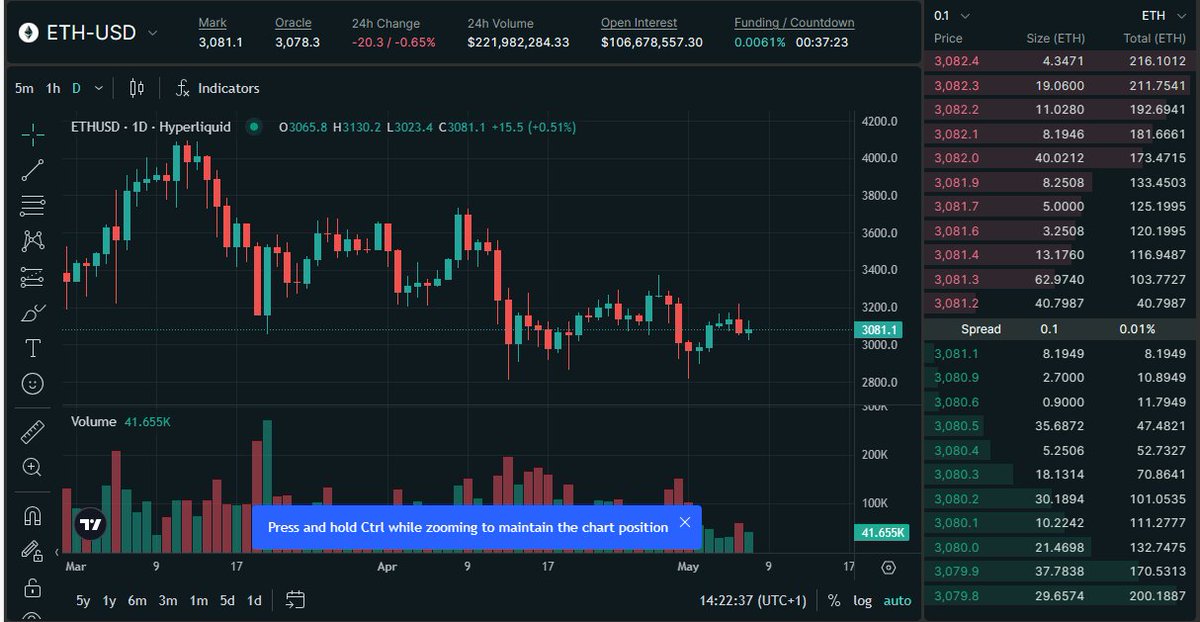Image resolution: width=1200 pixels, height=622 pixels.
Task: Select ask price 3,081.3 in order book
Action: click(x=956, y=279)
